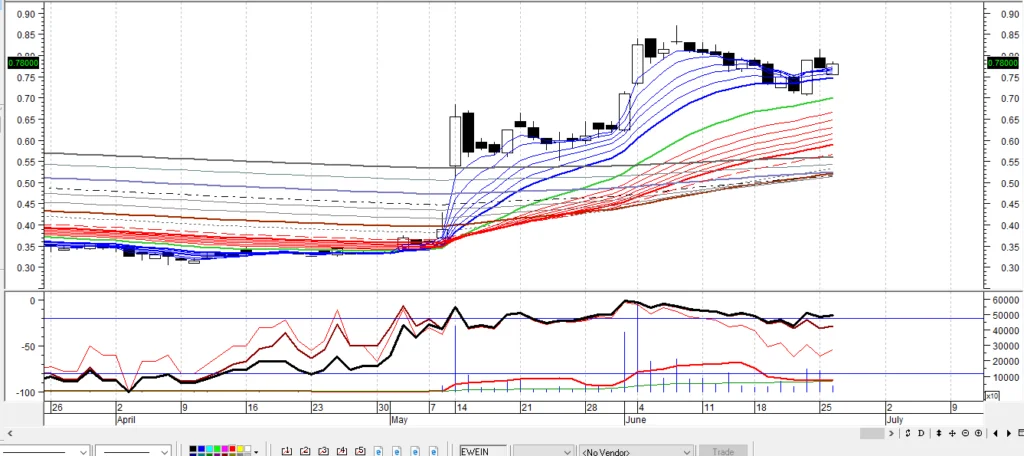The image size is (1024, 456).
Task: Click the date label 16 on time axis
Action: point(253,408)
